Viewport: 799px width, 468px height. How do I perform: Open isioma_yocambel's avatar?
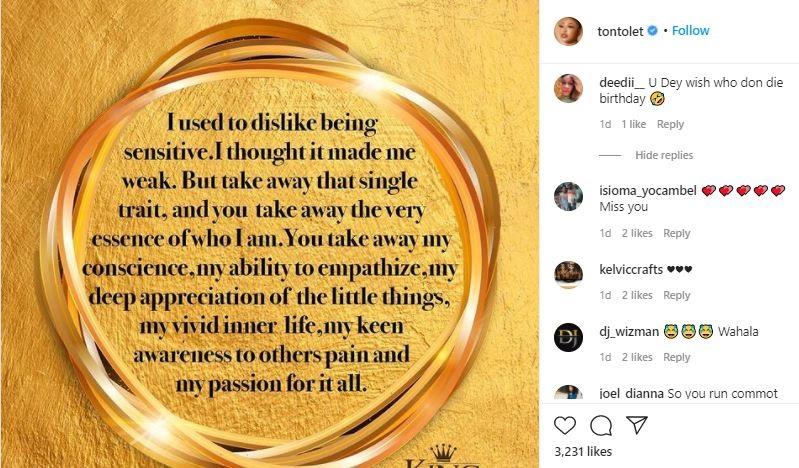(x=569, y=197)
